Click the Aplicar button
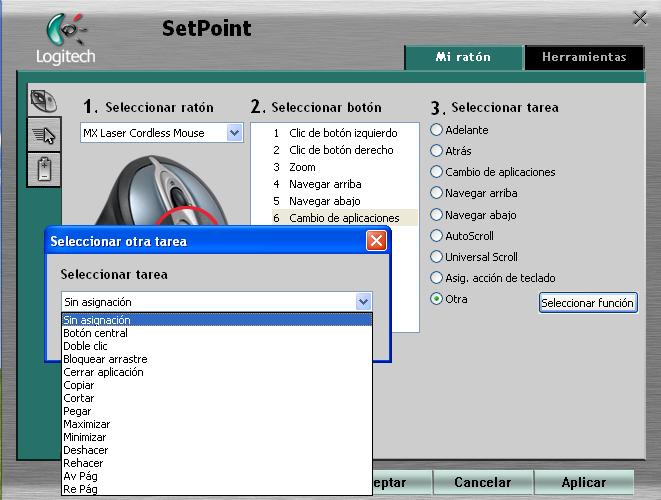 [x=583, y=482]
